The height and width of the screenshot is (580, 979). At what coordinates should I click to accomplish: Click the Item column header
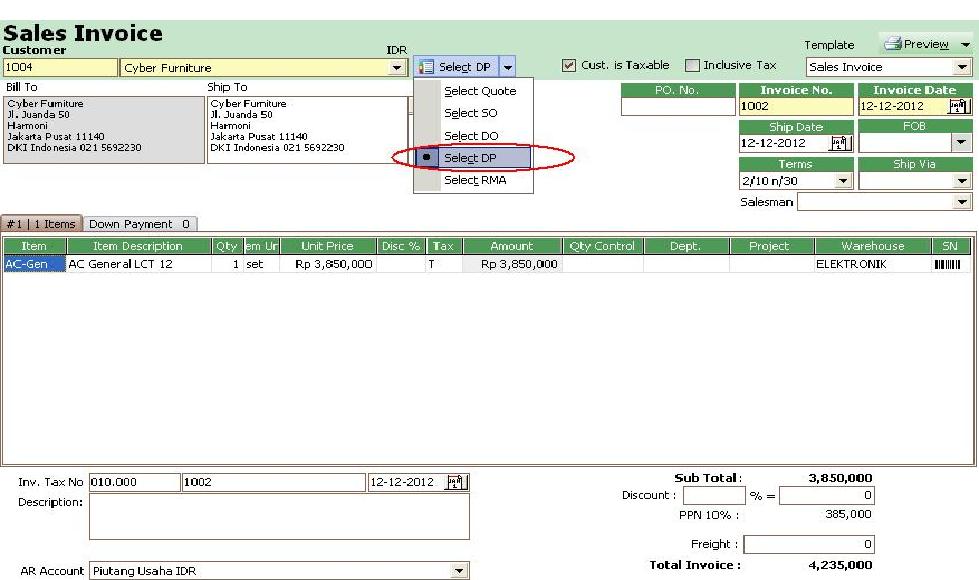tap(34, 246)
